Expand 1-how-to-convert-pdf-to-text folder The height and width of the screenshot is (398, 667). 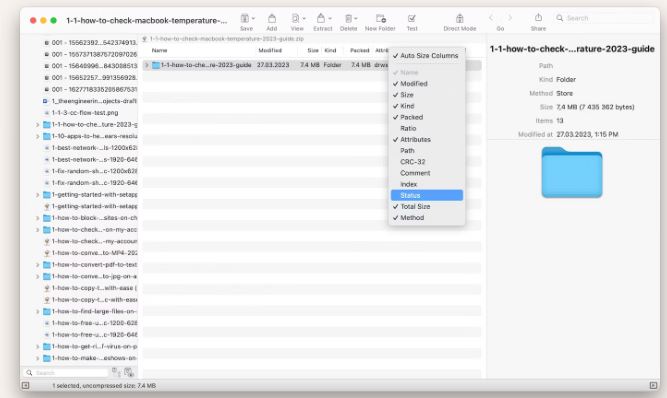(37, 265)
